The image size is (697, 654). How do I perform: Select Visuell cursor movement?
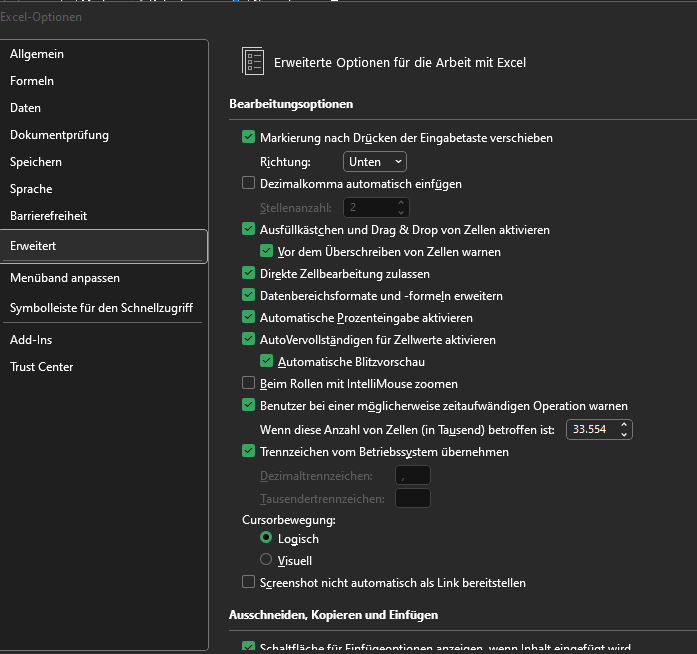coord(266,559)
